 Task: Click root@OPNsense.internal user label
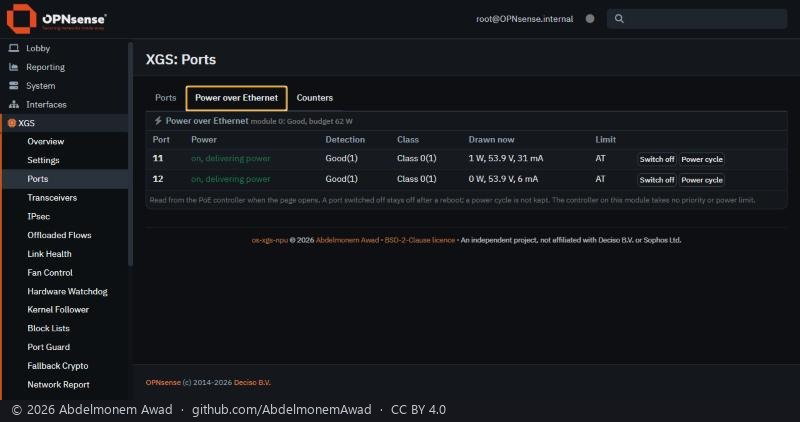pos(524,19)
